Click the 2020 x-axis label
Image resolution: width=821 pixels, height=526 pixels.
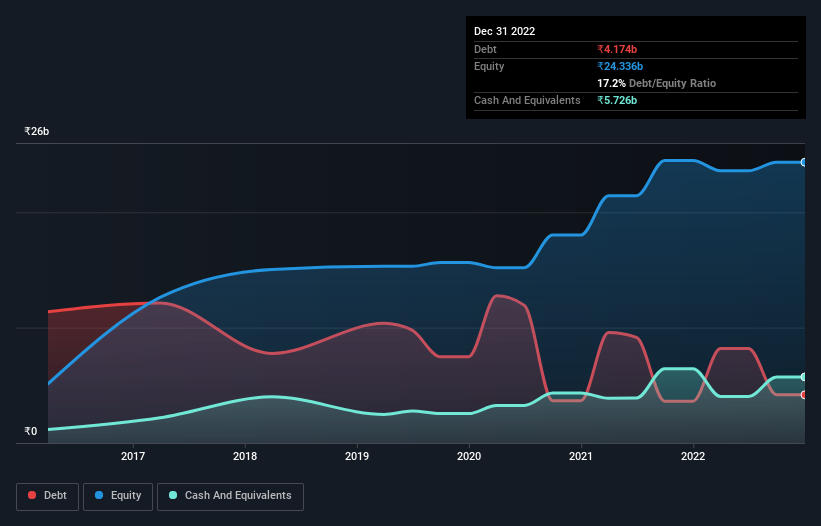tap(469, 456)
